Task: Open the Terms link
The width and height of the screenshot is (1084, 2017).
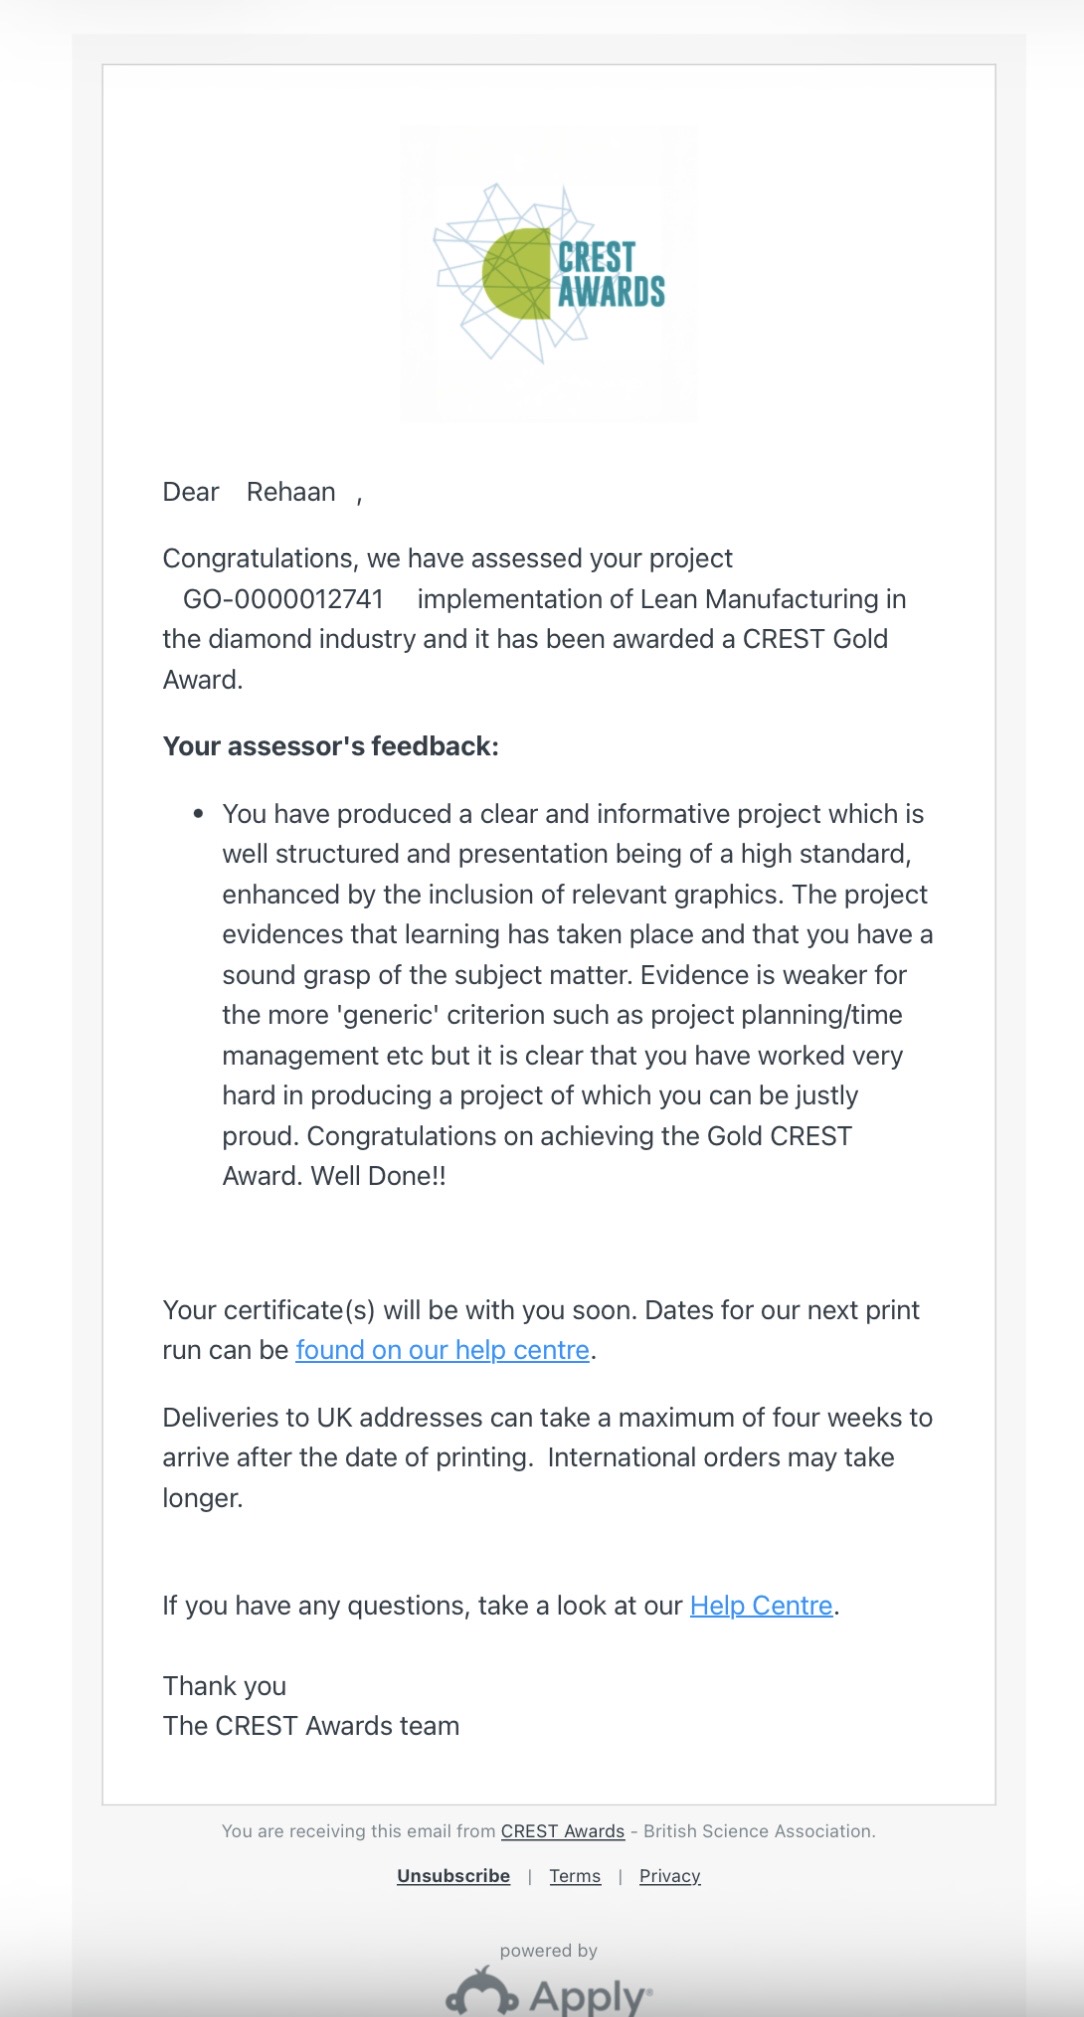Action: (575, 1876)
